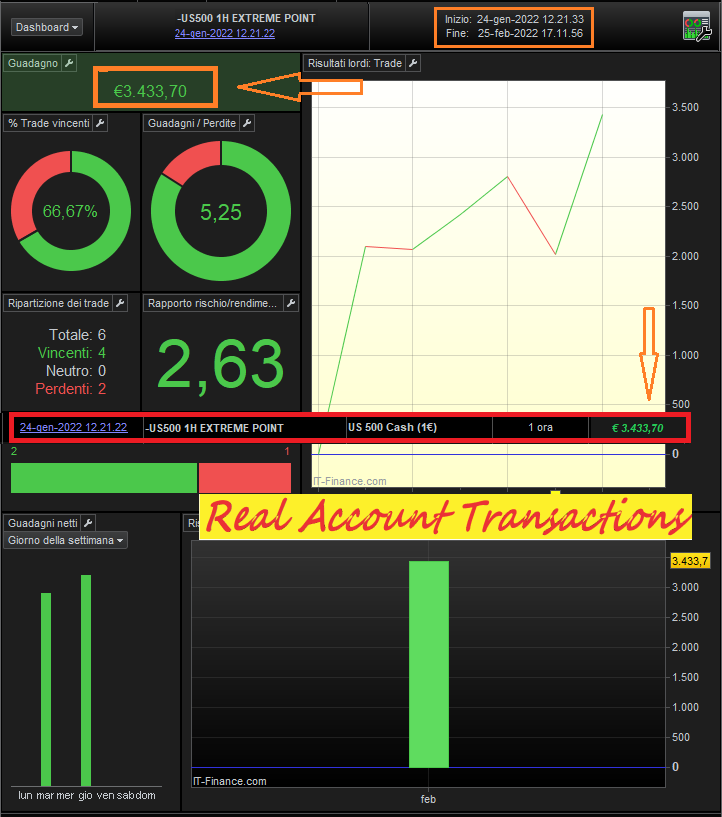Click the wrench icon beside Guadagni / Perdite
Screen dimensions: 722x817
[247, 123]
